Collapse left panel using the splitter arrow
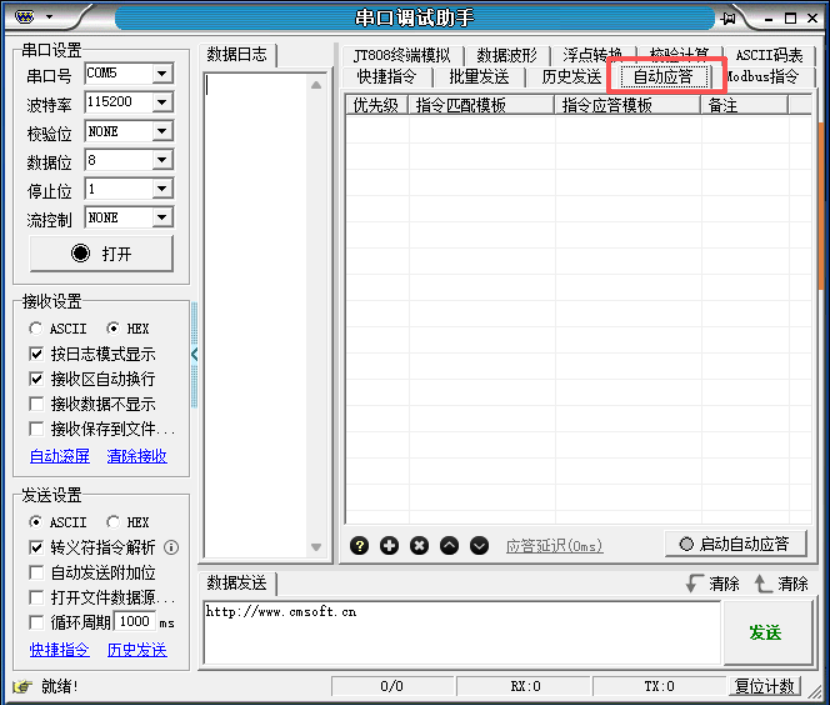This screenshot has height=705, width=830. click(194, 354)
